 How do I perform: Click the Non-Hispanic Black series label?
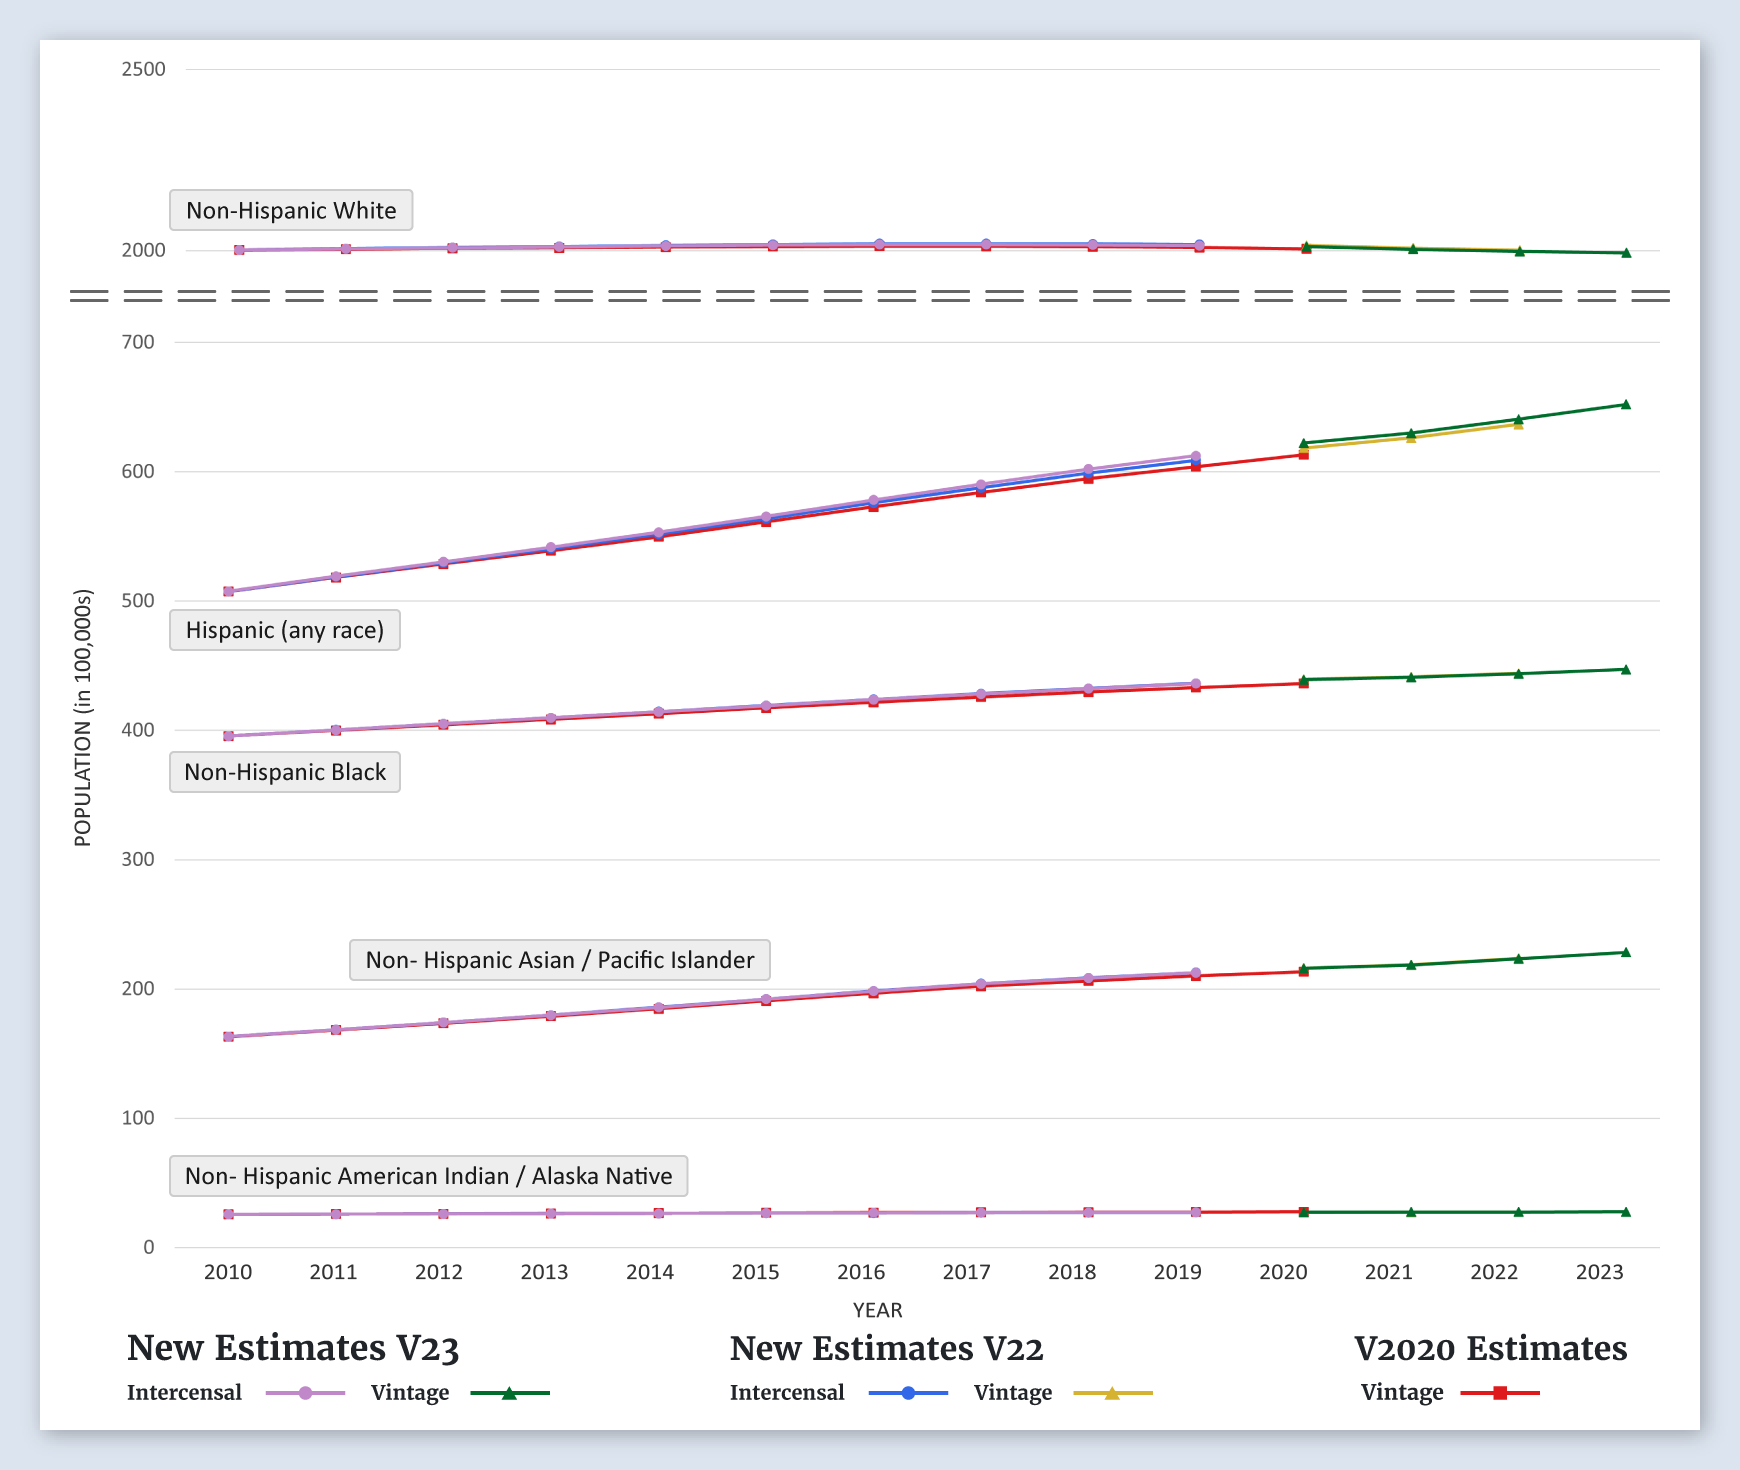[285, 772]
